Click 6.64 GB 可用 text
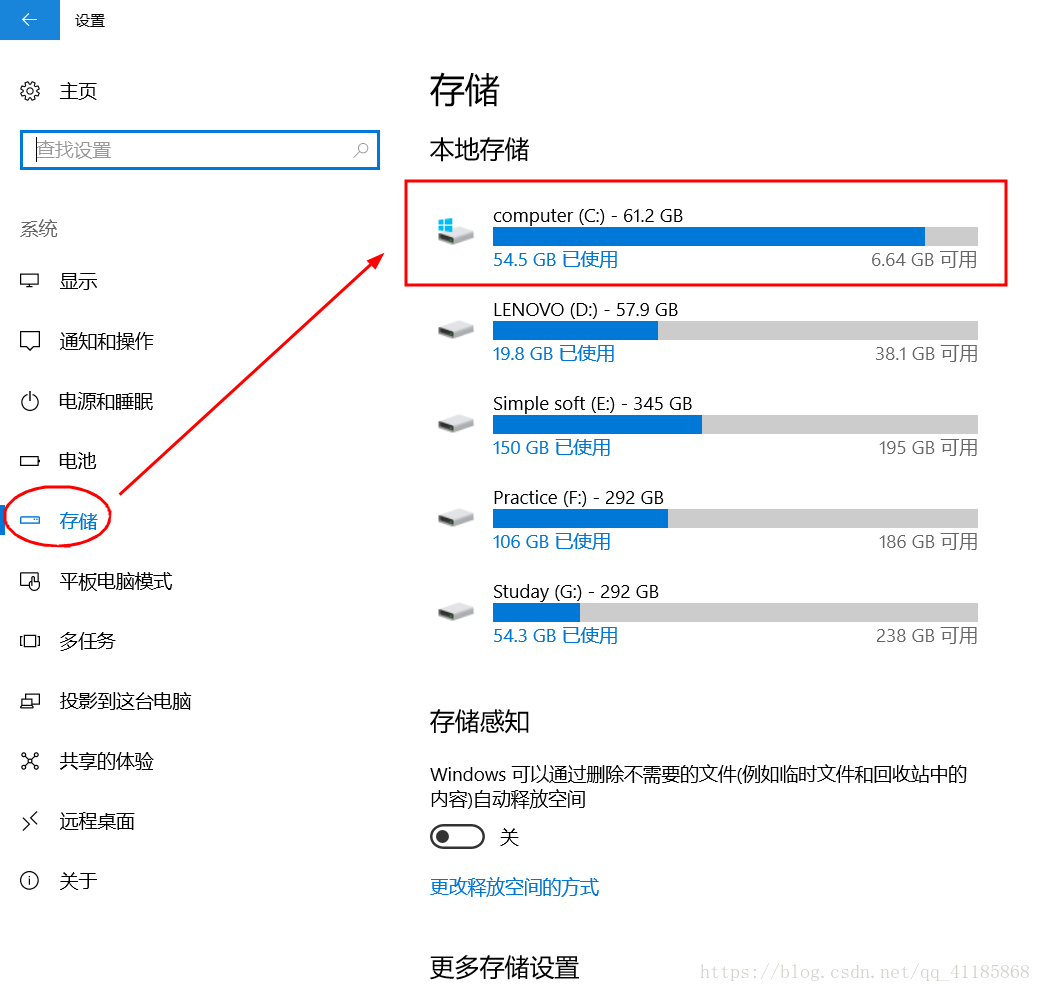This screenshot has width=1041, height=992. 924,260
